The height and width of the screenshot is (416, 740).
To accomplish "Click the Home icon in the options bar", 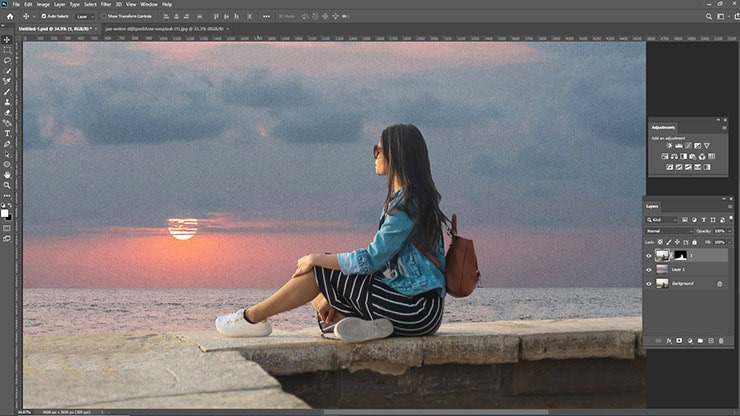I will click(x=10, y=16).
